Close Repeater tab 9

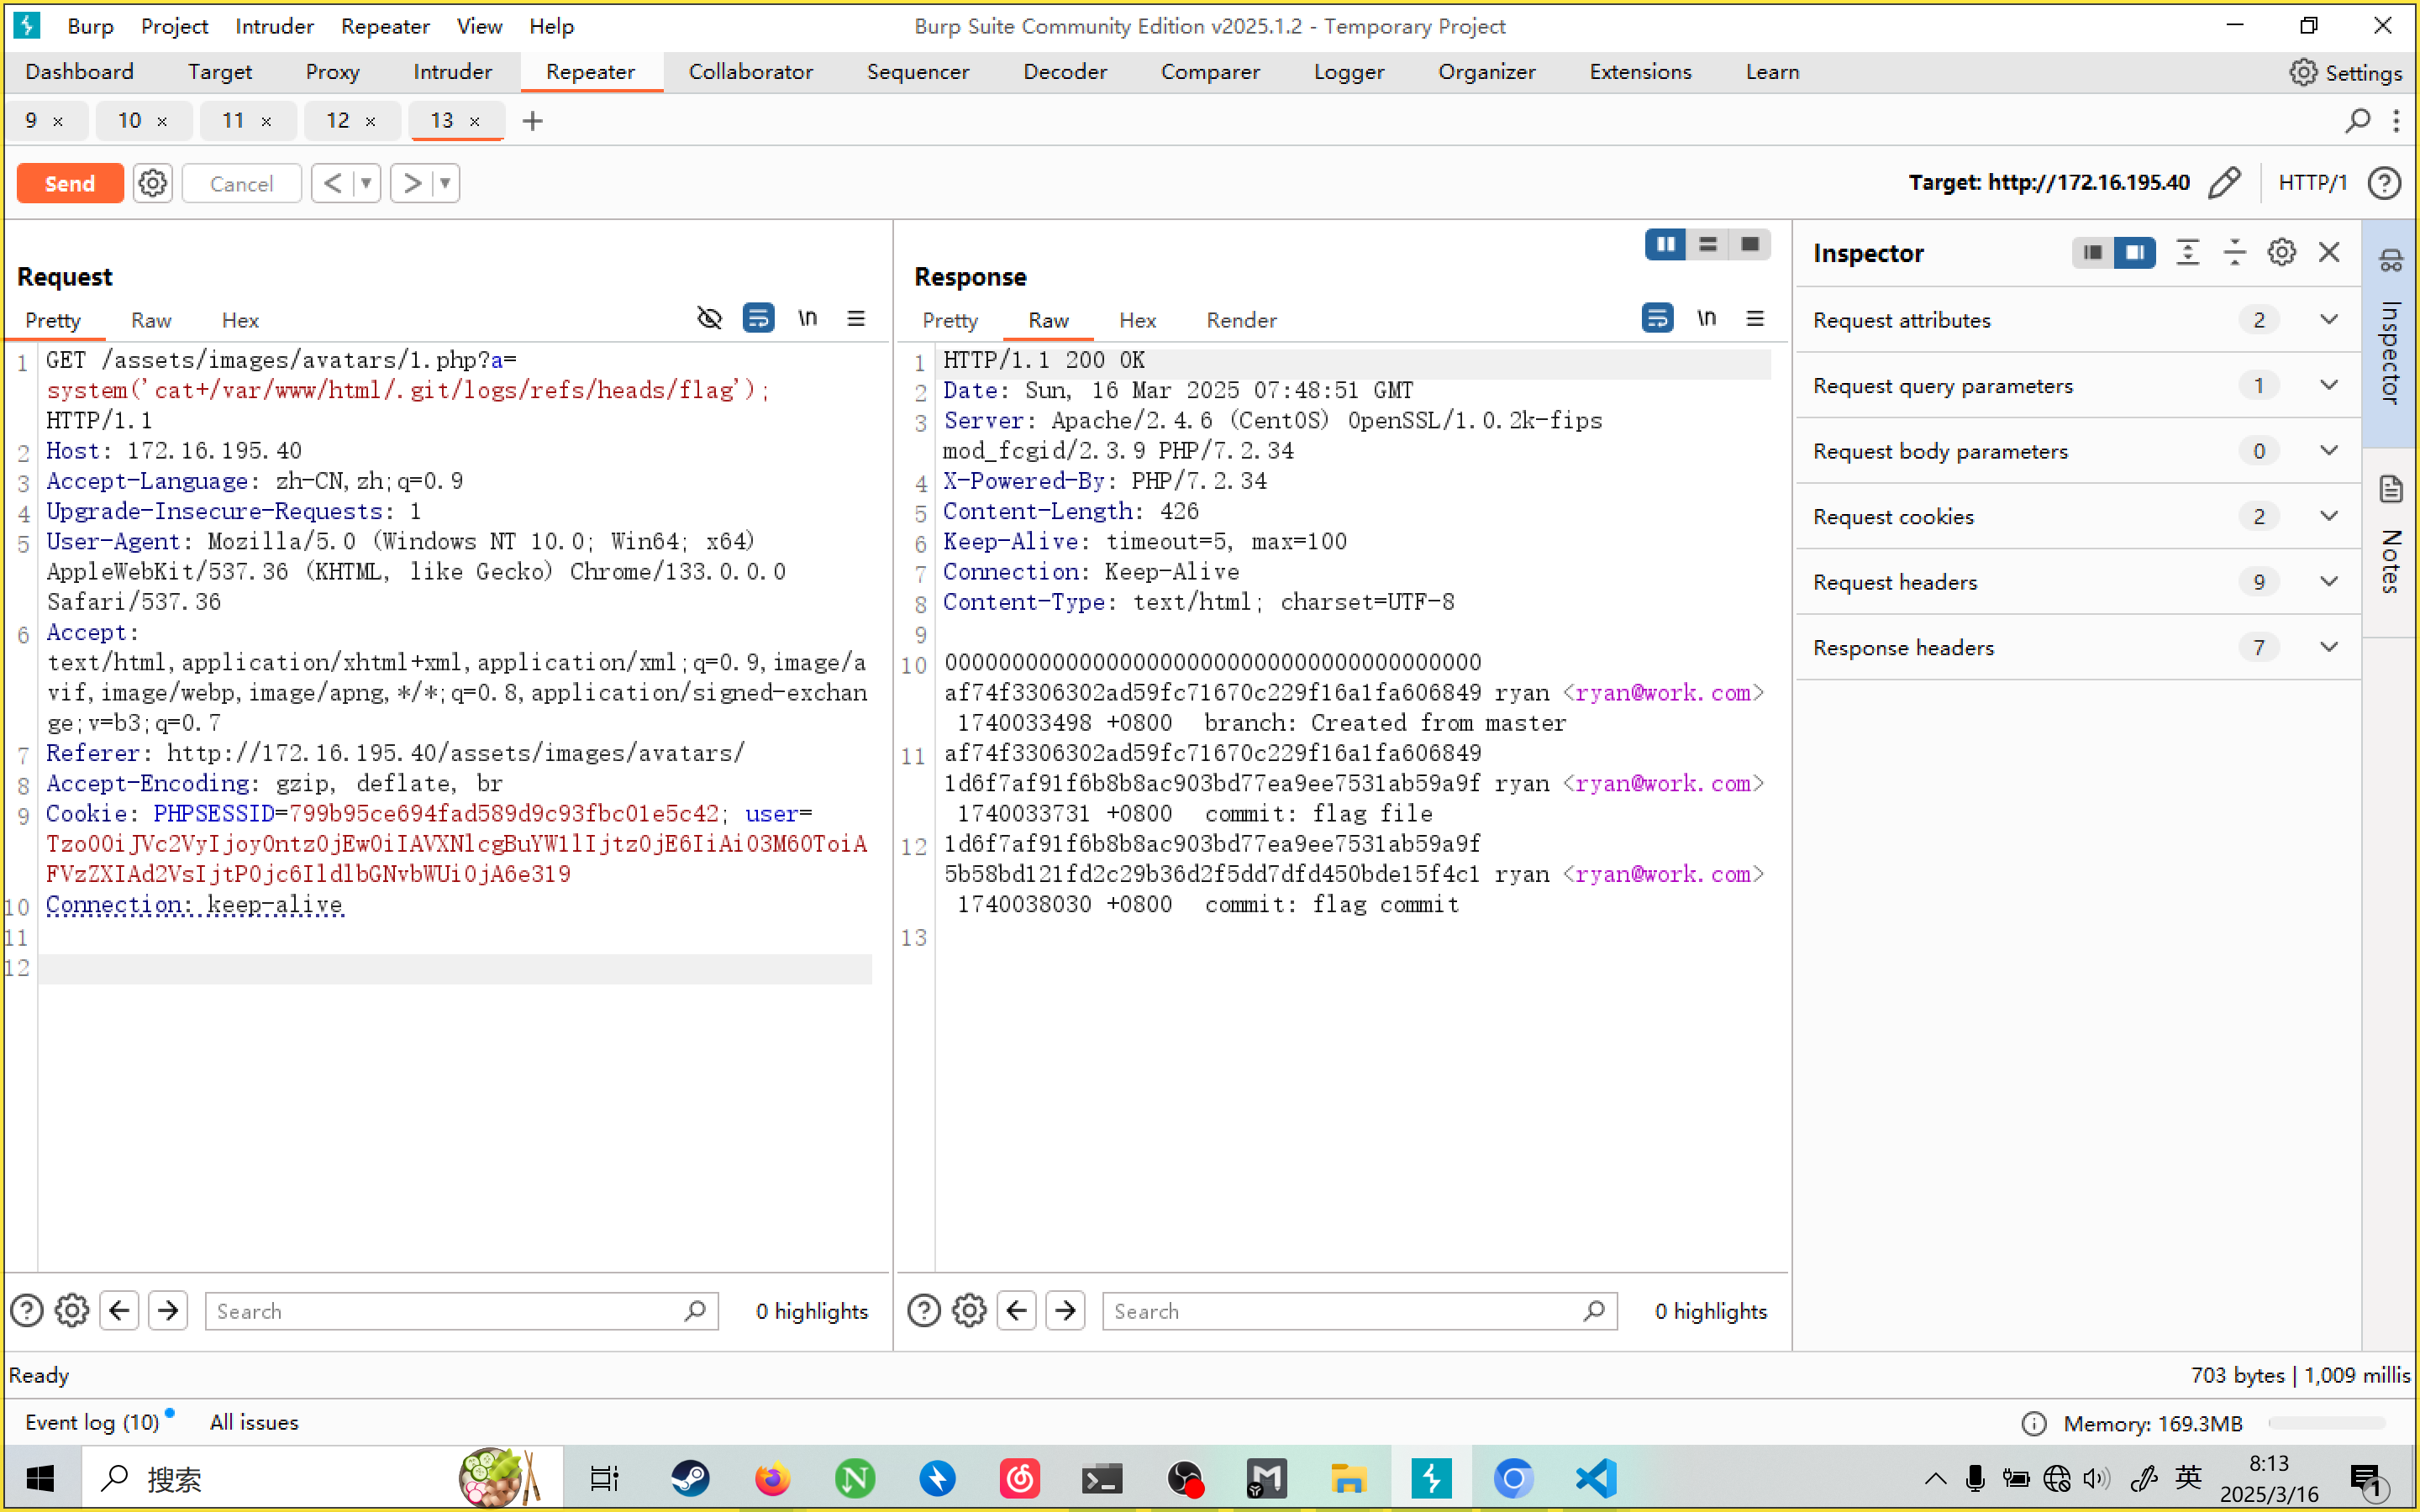pyautogui.click(x=58, y=121)
